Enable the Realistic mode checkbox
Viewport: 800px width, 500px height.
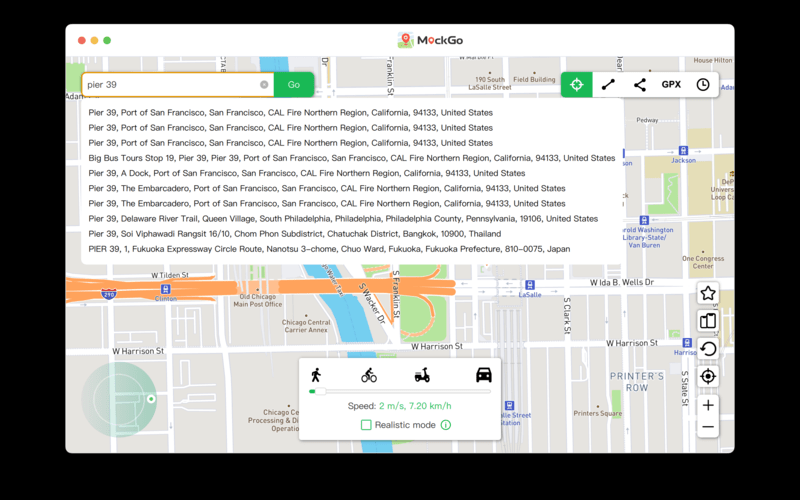point(366,425)
